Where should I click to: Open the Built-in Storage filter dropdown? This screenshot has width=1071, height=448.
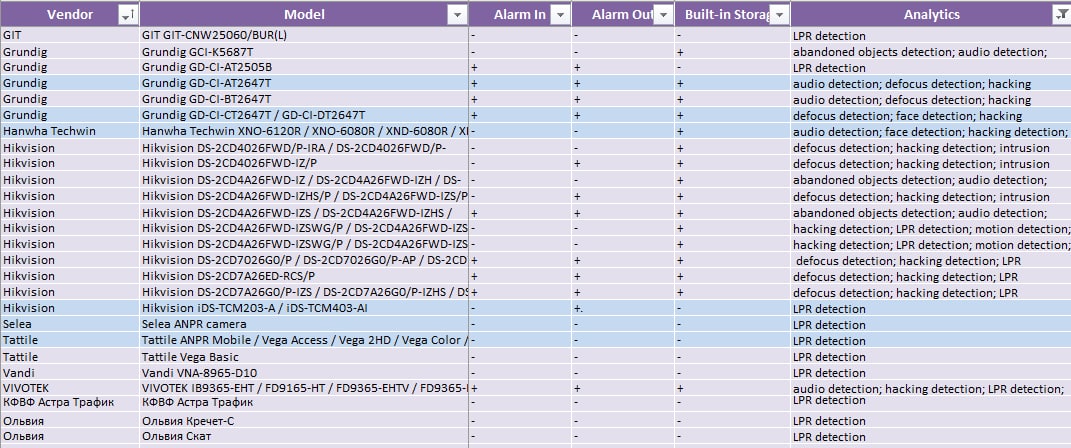pyautogui.click(x=779, y=15)
